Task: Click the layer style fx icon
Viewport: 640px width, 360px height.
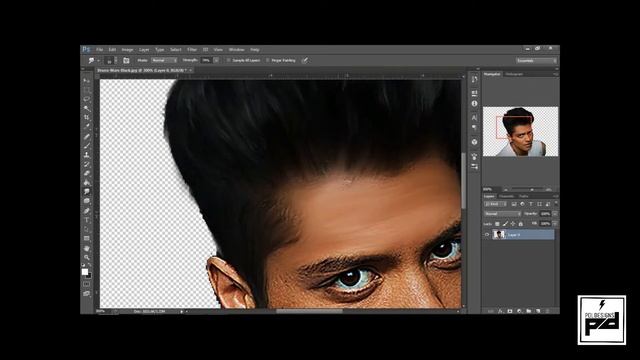Action: [500, 311]
